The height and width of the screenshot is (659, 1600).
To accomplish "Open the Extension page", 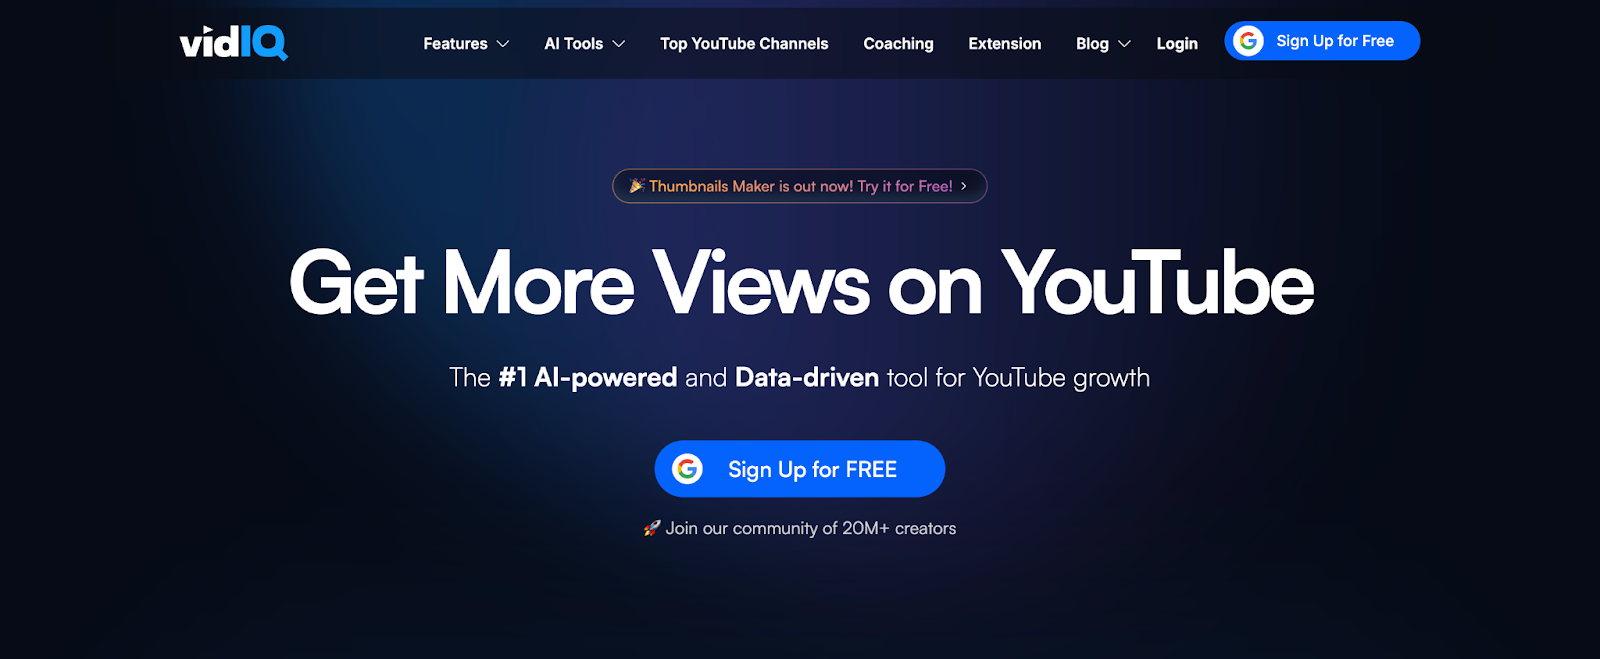I will 1004,44.
